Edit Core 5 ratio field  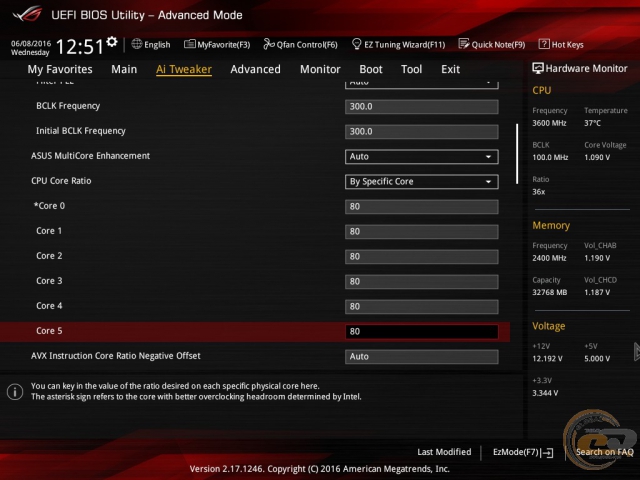click(422, 331)
